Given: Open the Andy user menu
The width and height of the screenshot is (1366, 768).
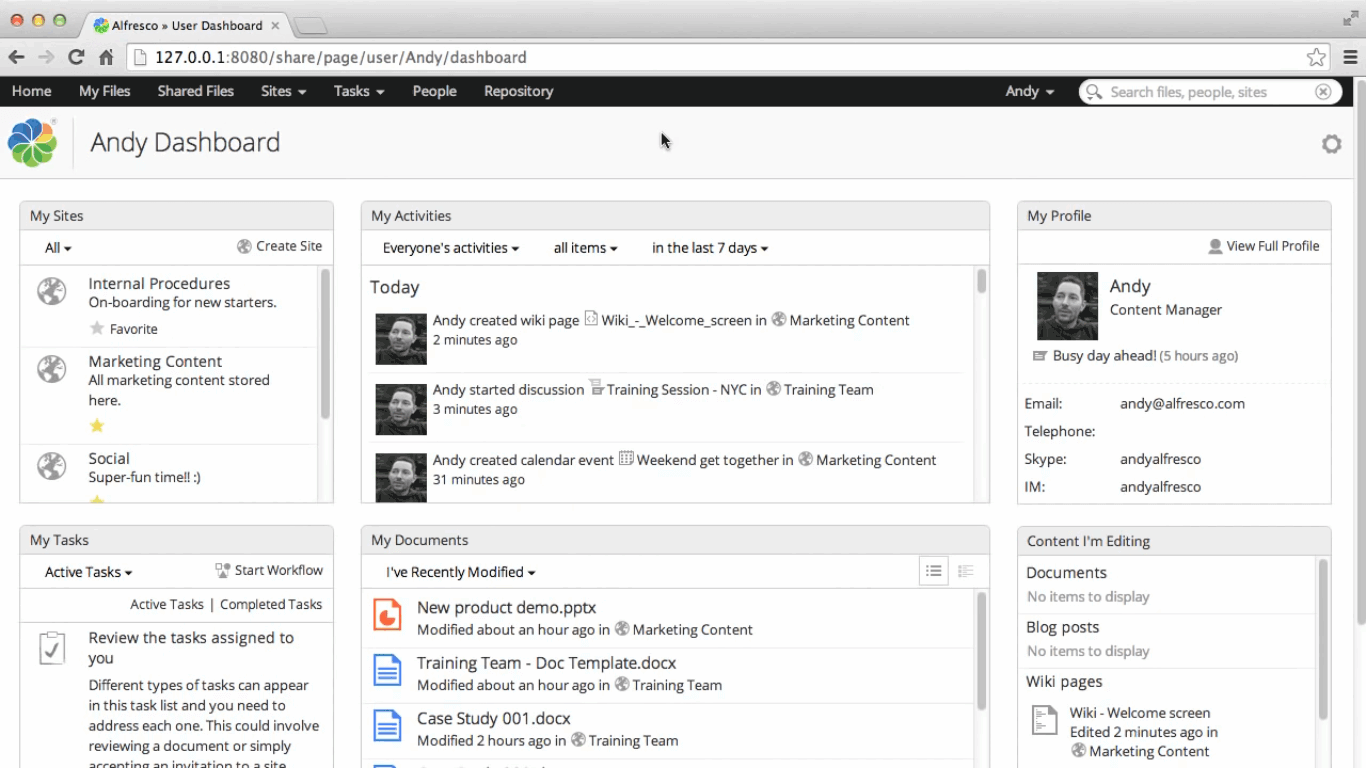Looking at the screenshot, I should pos(1030,91).
